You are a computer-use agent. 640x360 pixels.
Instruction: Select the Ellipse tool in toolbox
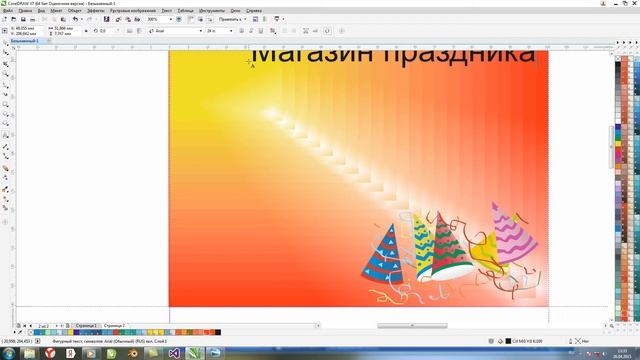pyautogui.click(x=5, y=114)
